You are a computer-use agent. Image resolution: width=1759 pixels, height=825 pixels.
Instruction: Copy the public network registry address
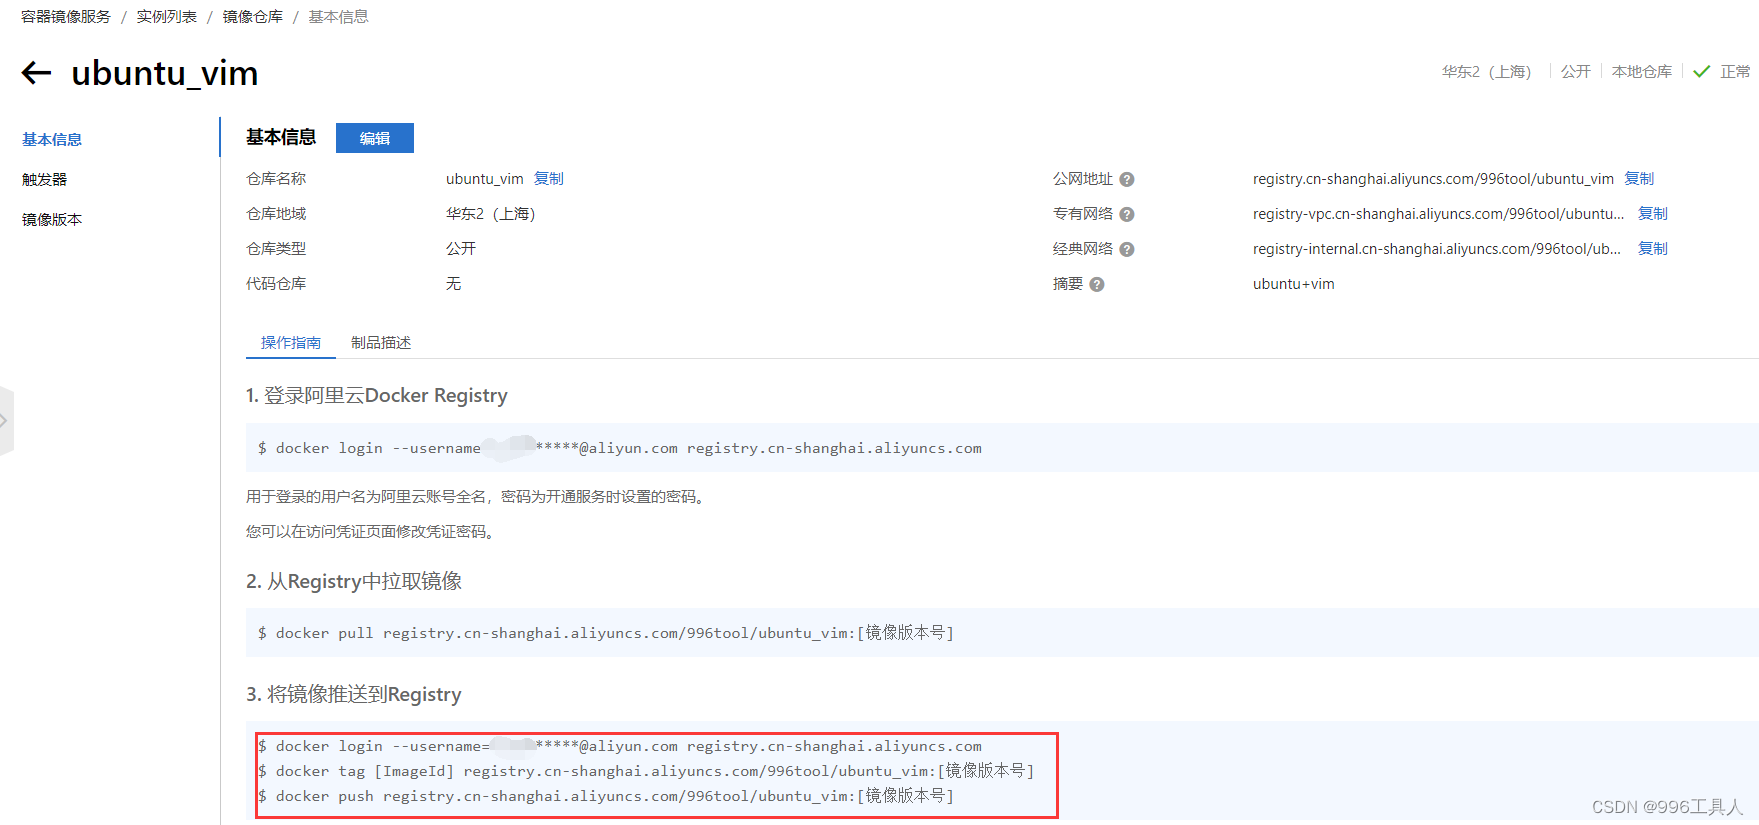tap(1639, 178)
